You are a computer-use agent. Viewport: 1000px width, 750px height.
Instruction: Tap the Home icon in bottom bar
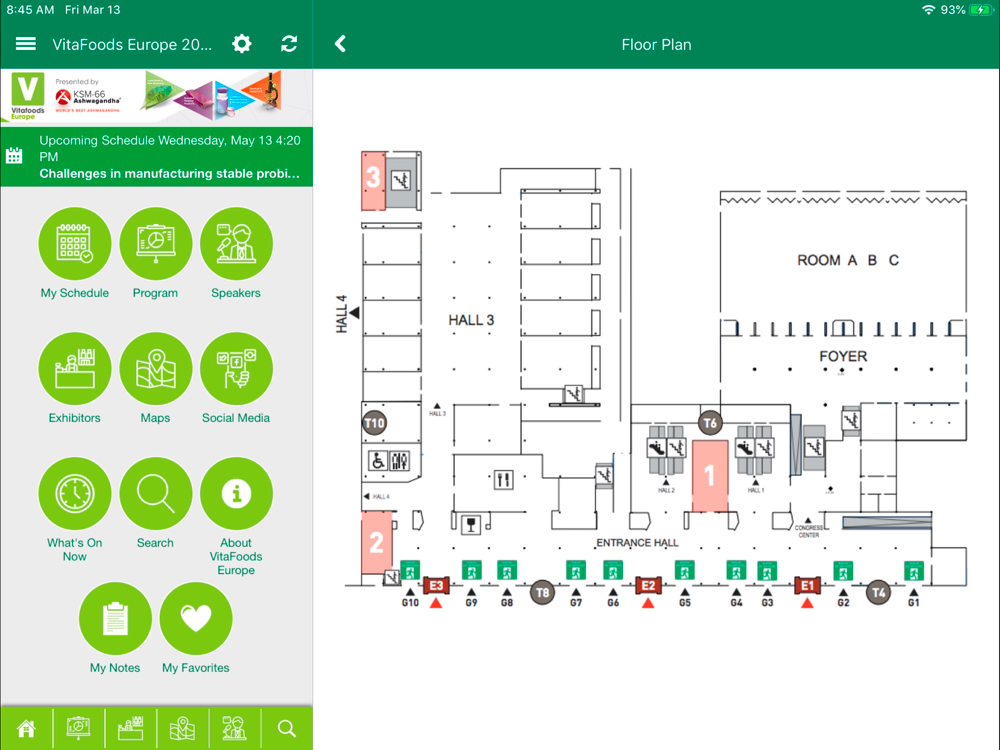click(26, 728)
